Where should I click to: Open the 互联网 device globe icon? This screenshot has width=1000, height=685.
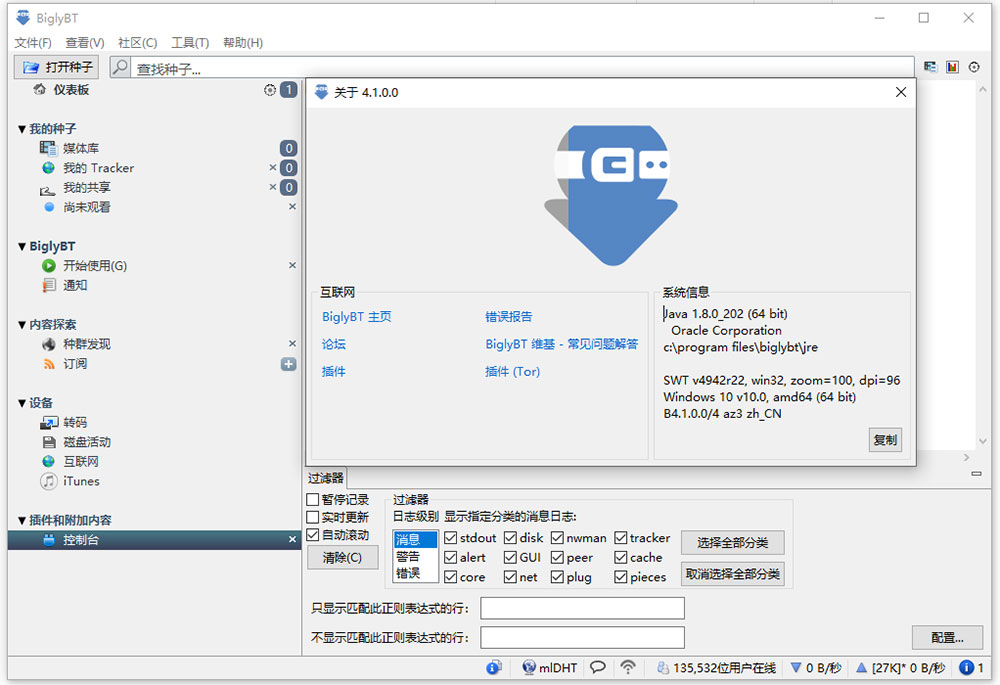[x=48, y=461]
